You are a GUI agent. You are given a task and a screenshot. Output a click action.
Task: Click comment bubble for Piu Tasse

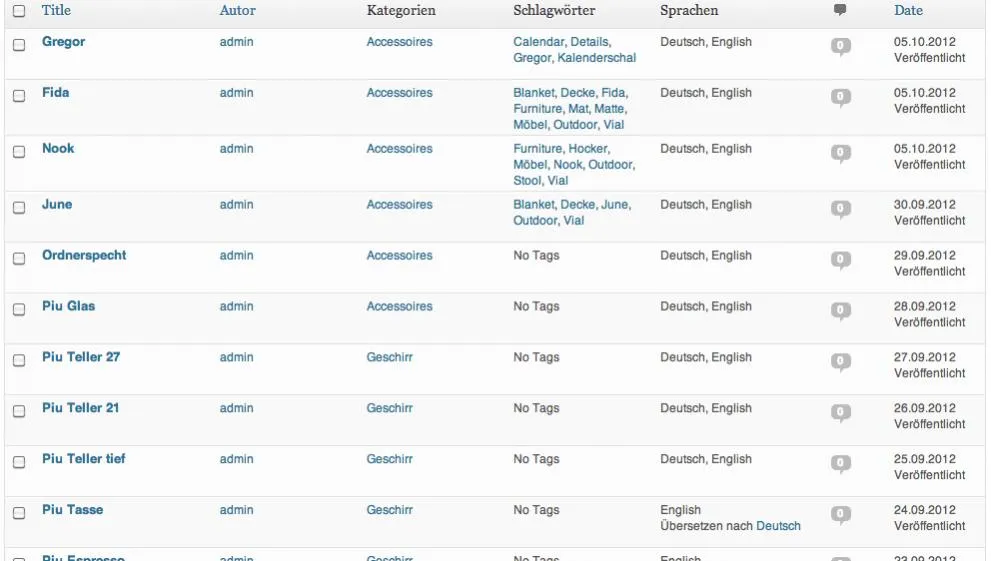(x=841, y=515)
